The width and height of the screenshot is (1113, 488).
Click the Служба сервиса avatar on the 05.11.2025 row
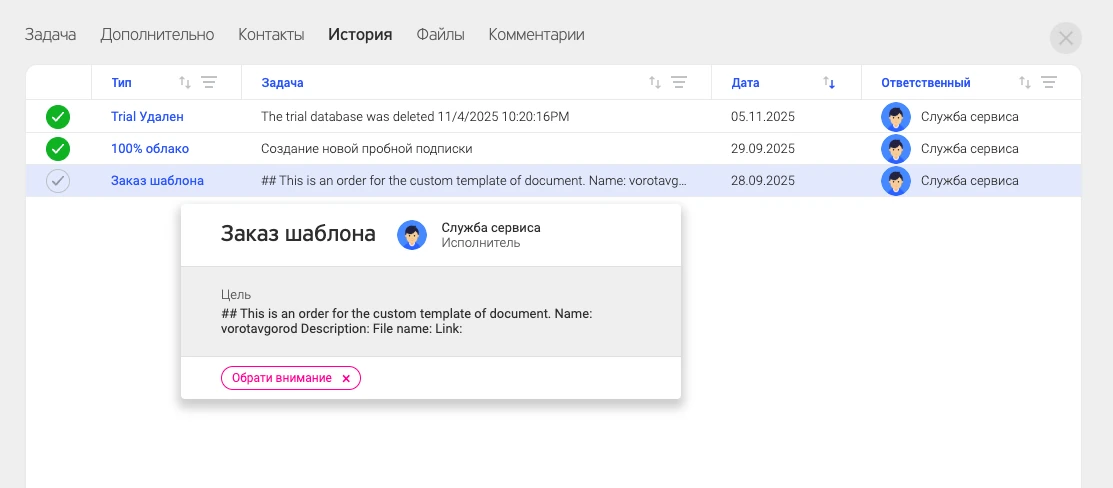[896, 116]
